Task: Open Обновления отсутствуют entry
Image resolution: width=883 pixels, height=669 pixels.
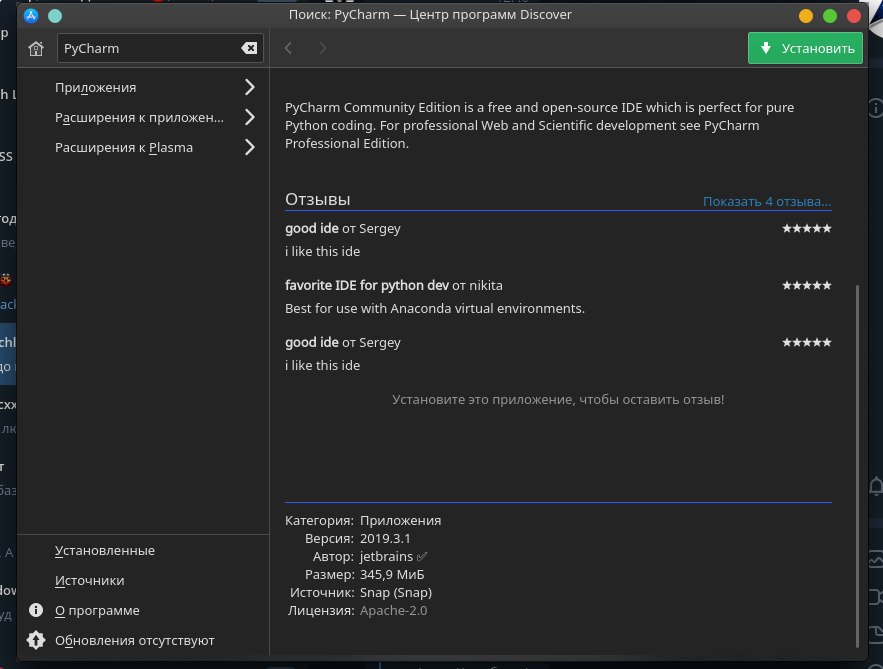Action: coord(144,640)
